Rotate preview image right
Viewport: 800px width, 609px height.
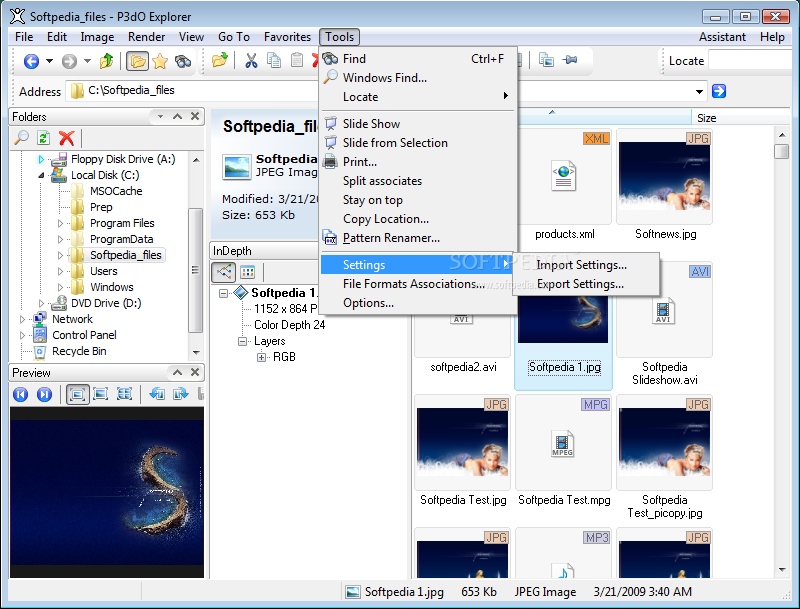180,394
